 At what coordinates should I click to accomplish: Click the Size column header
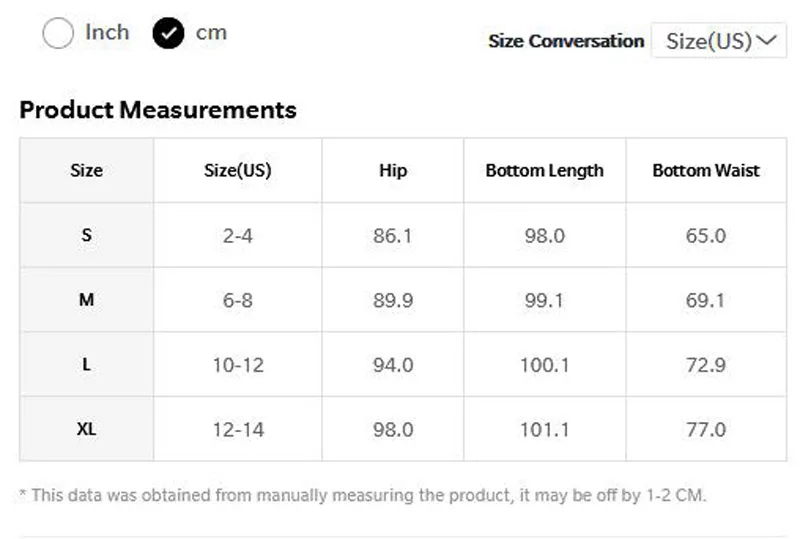[86, 170]
